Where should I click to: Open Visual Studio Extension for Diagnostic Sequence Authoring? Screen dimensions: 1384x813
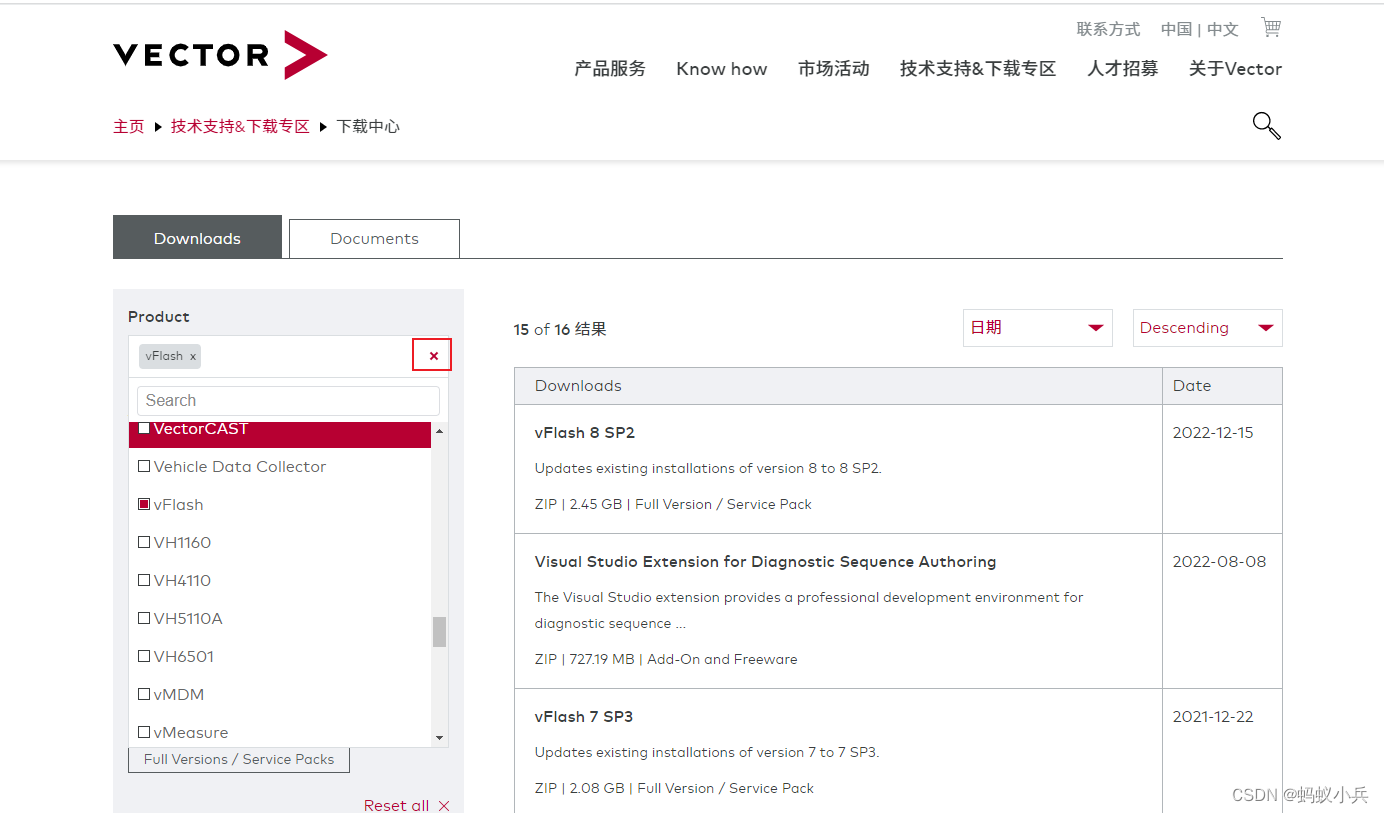point(765,562)
